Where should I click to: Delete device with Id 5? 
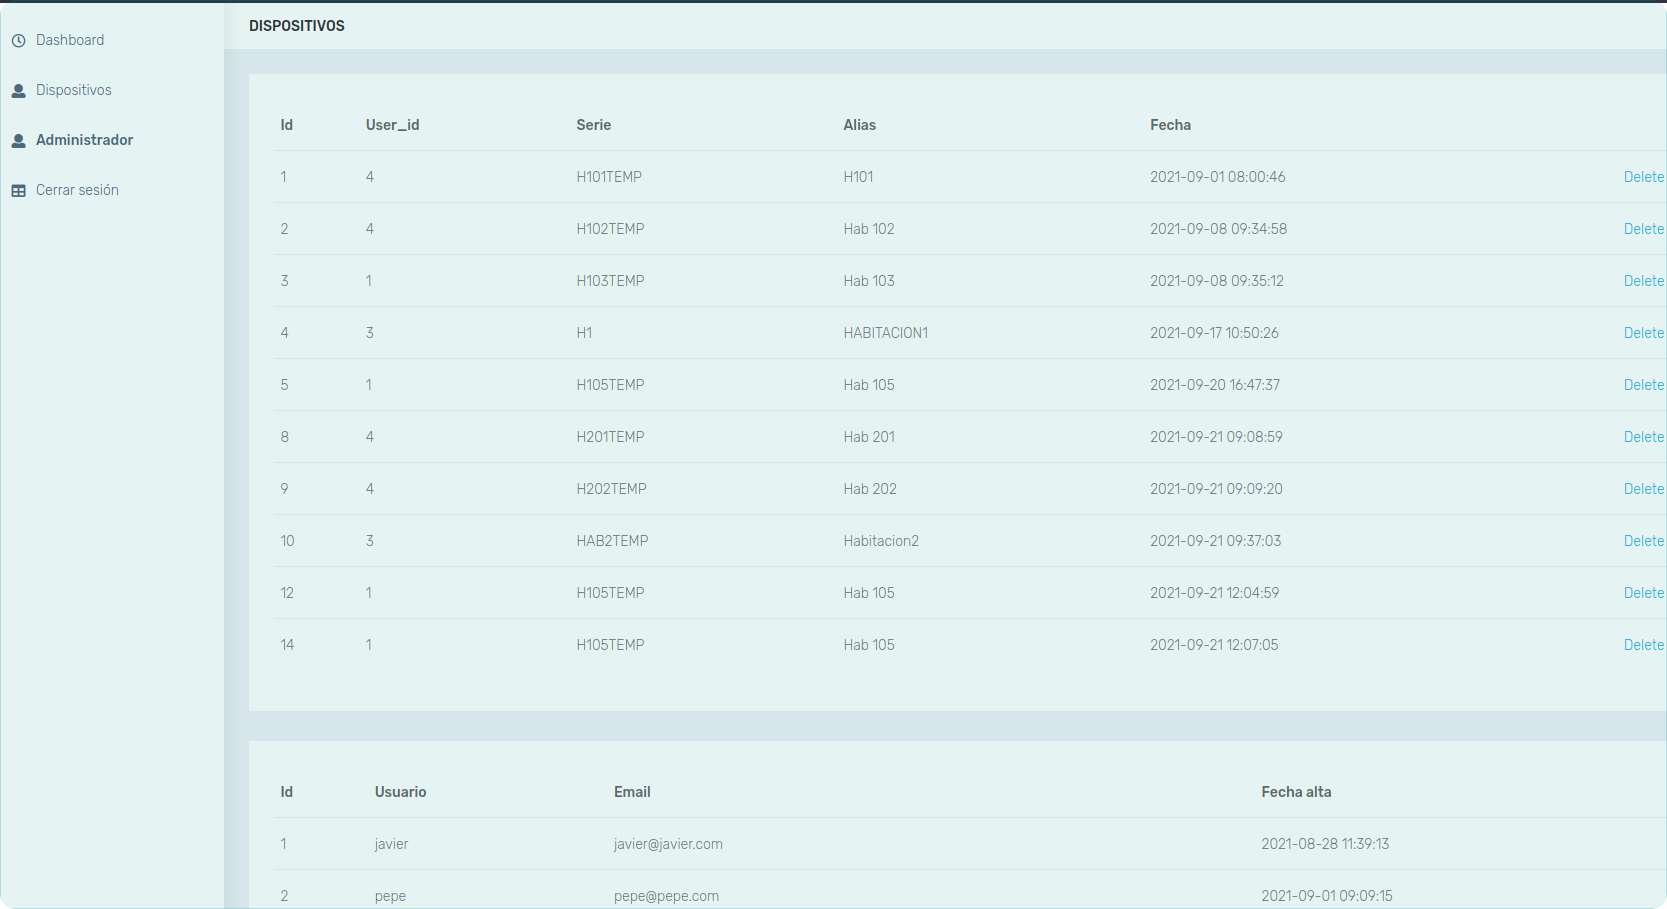coord(1643,385)
